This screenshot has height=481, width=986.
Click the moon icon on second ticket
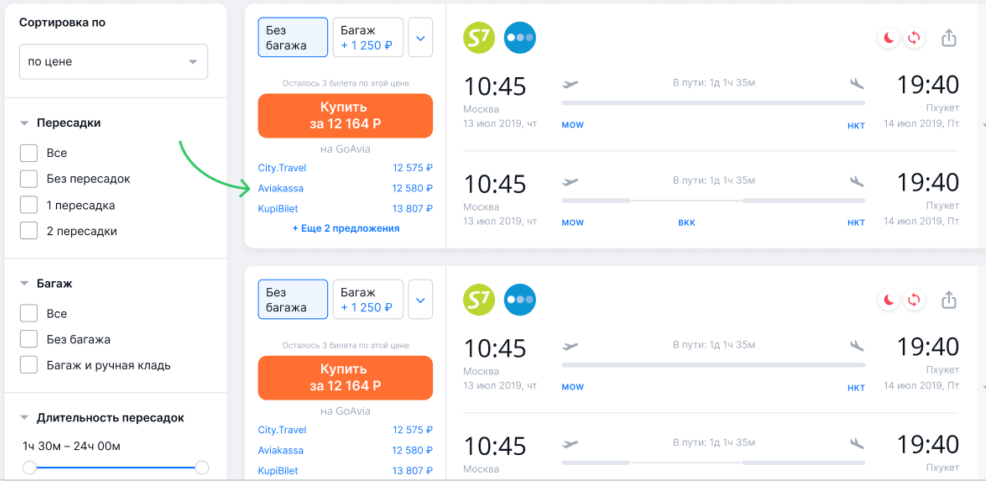coord(887,300)
